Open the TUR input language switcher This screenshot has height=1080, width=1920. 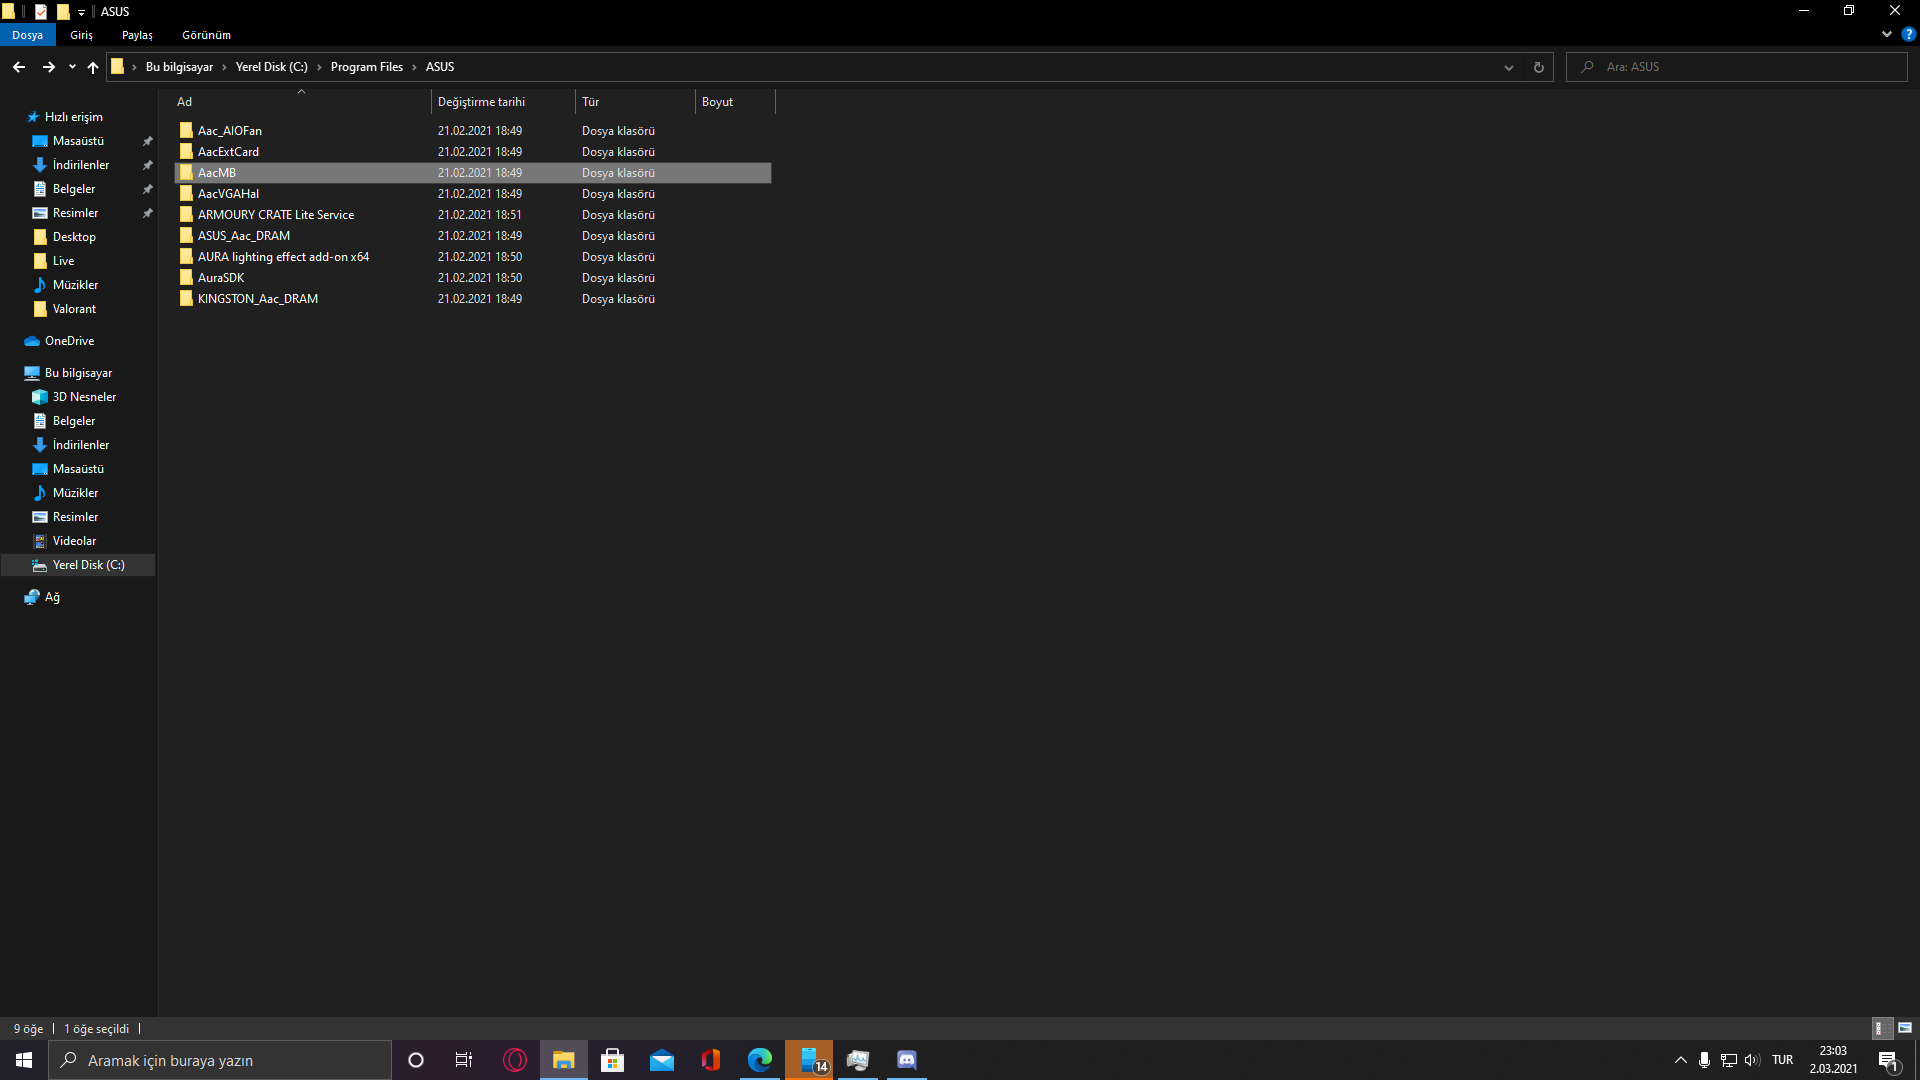click(1782, 1060)
